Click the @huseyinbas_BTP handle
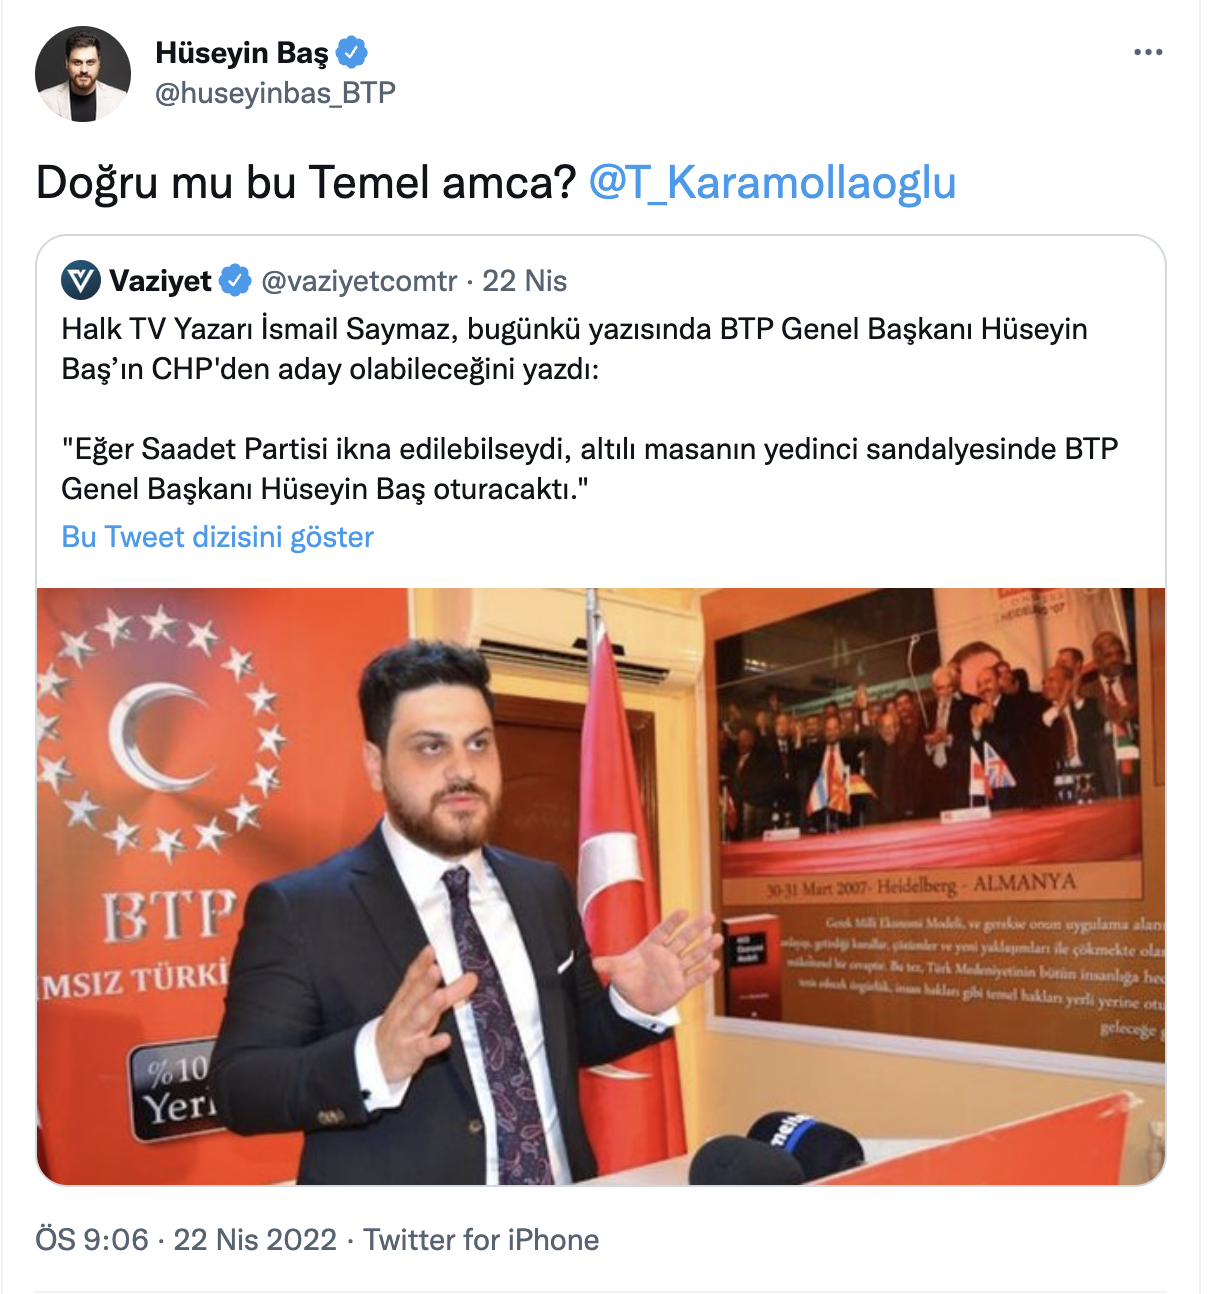Screen dimensions: 1216x1294 tap(275, 93)
